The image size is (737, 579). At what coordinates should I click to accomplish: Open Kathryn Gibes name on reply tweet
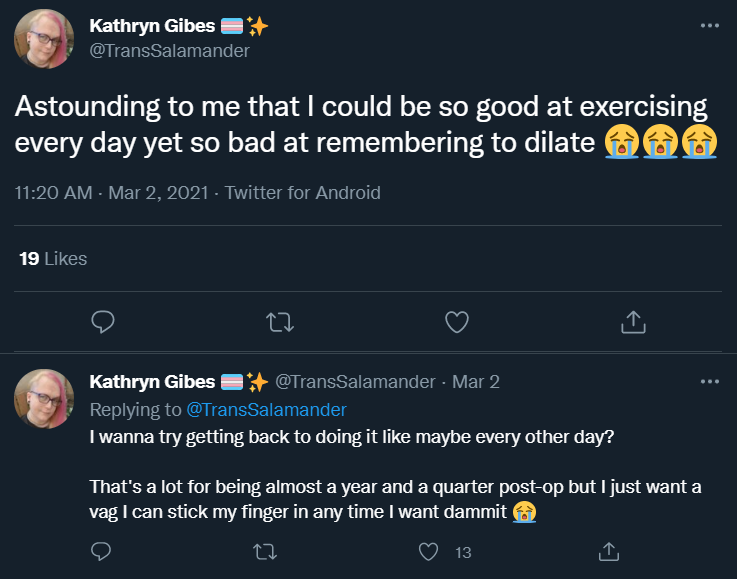[152, 382]
